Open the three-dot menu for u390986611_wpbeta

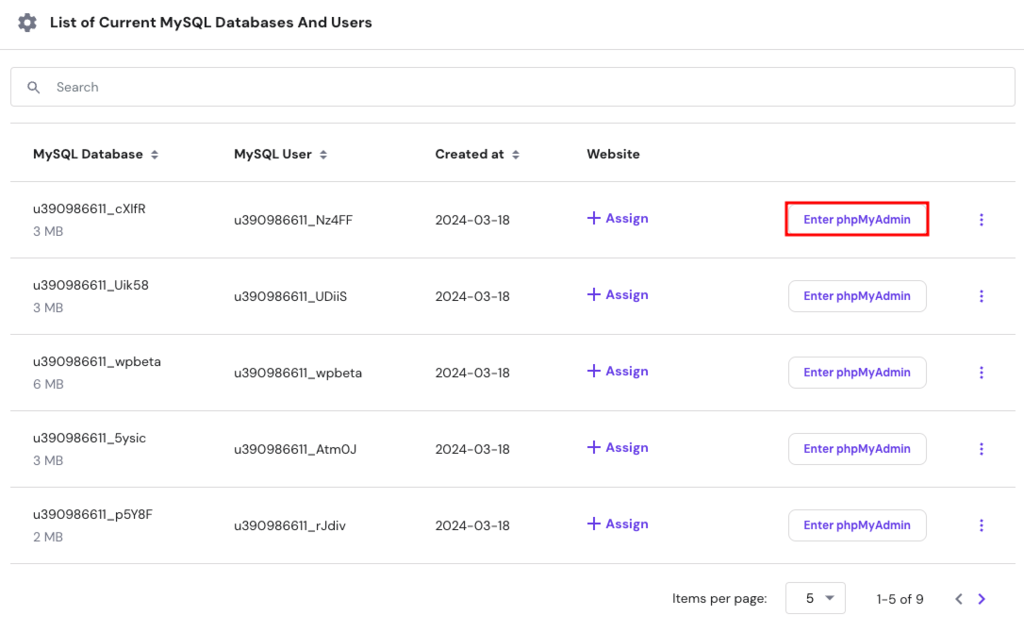(x=981, y=372)
